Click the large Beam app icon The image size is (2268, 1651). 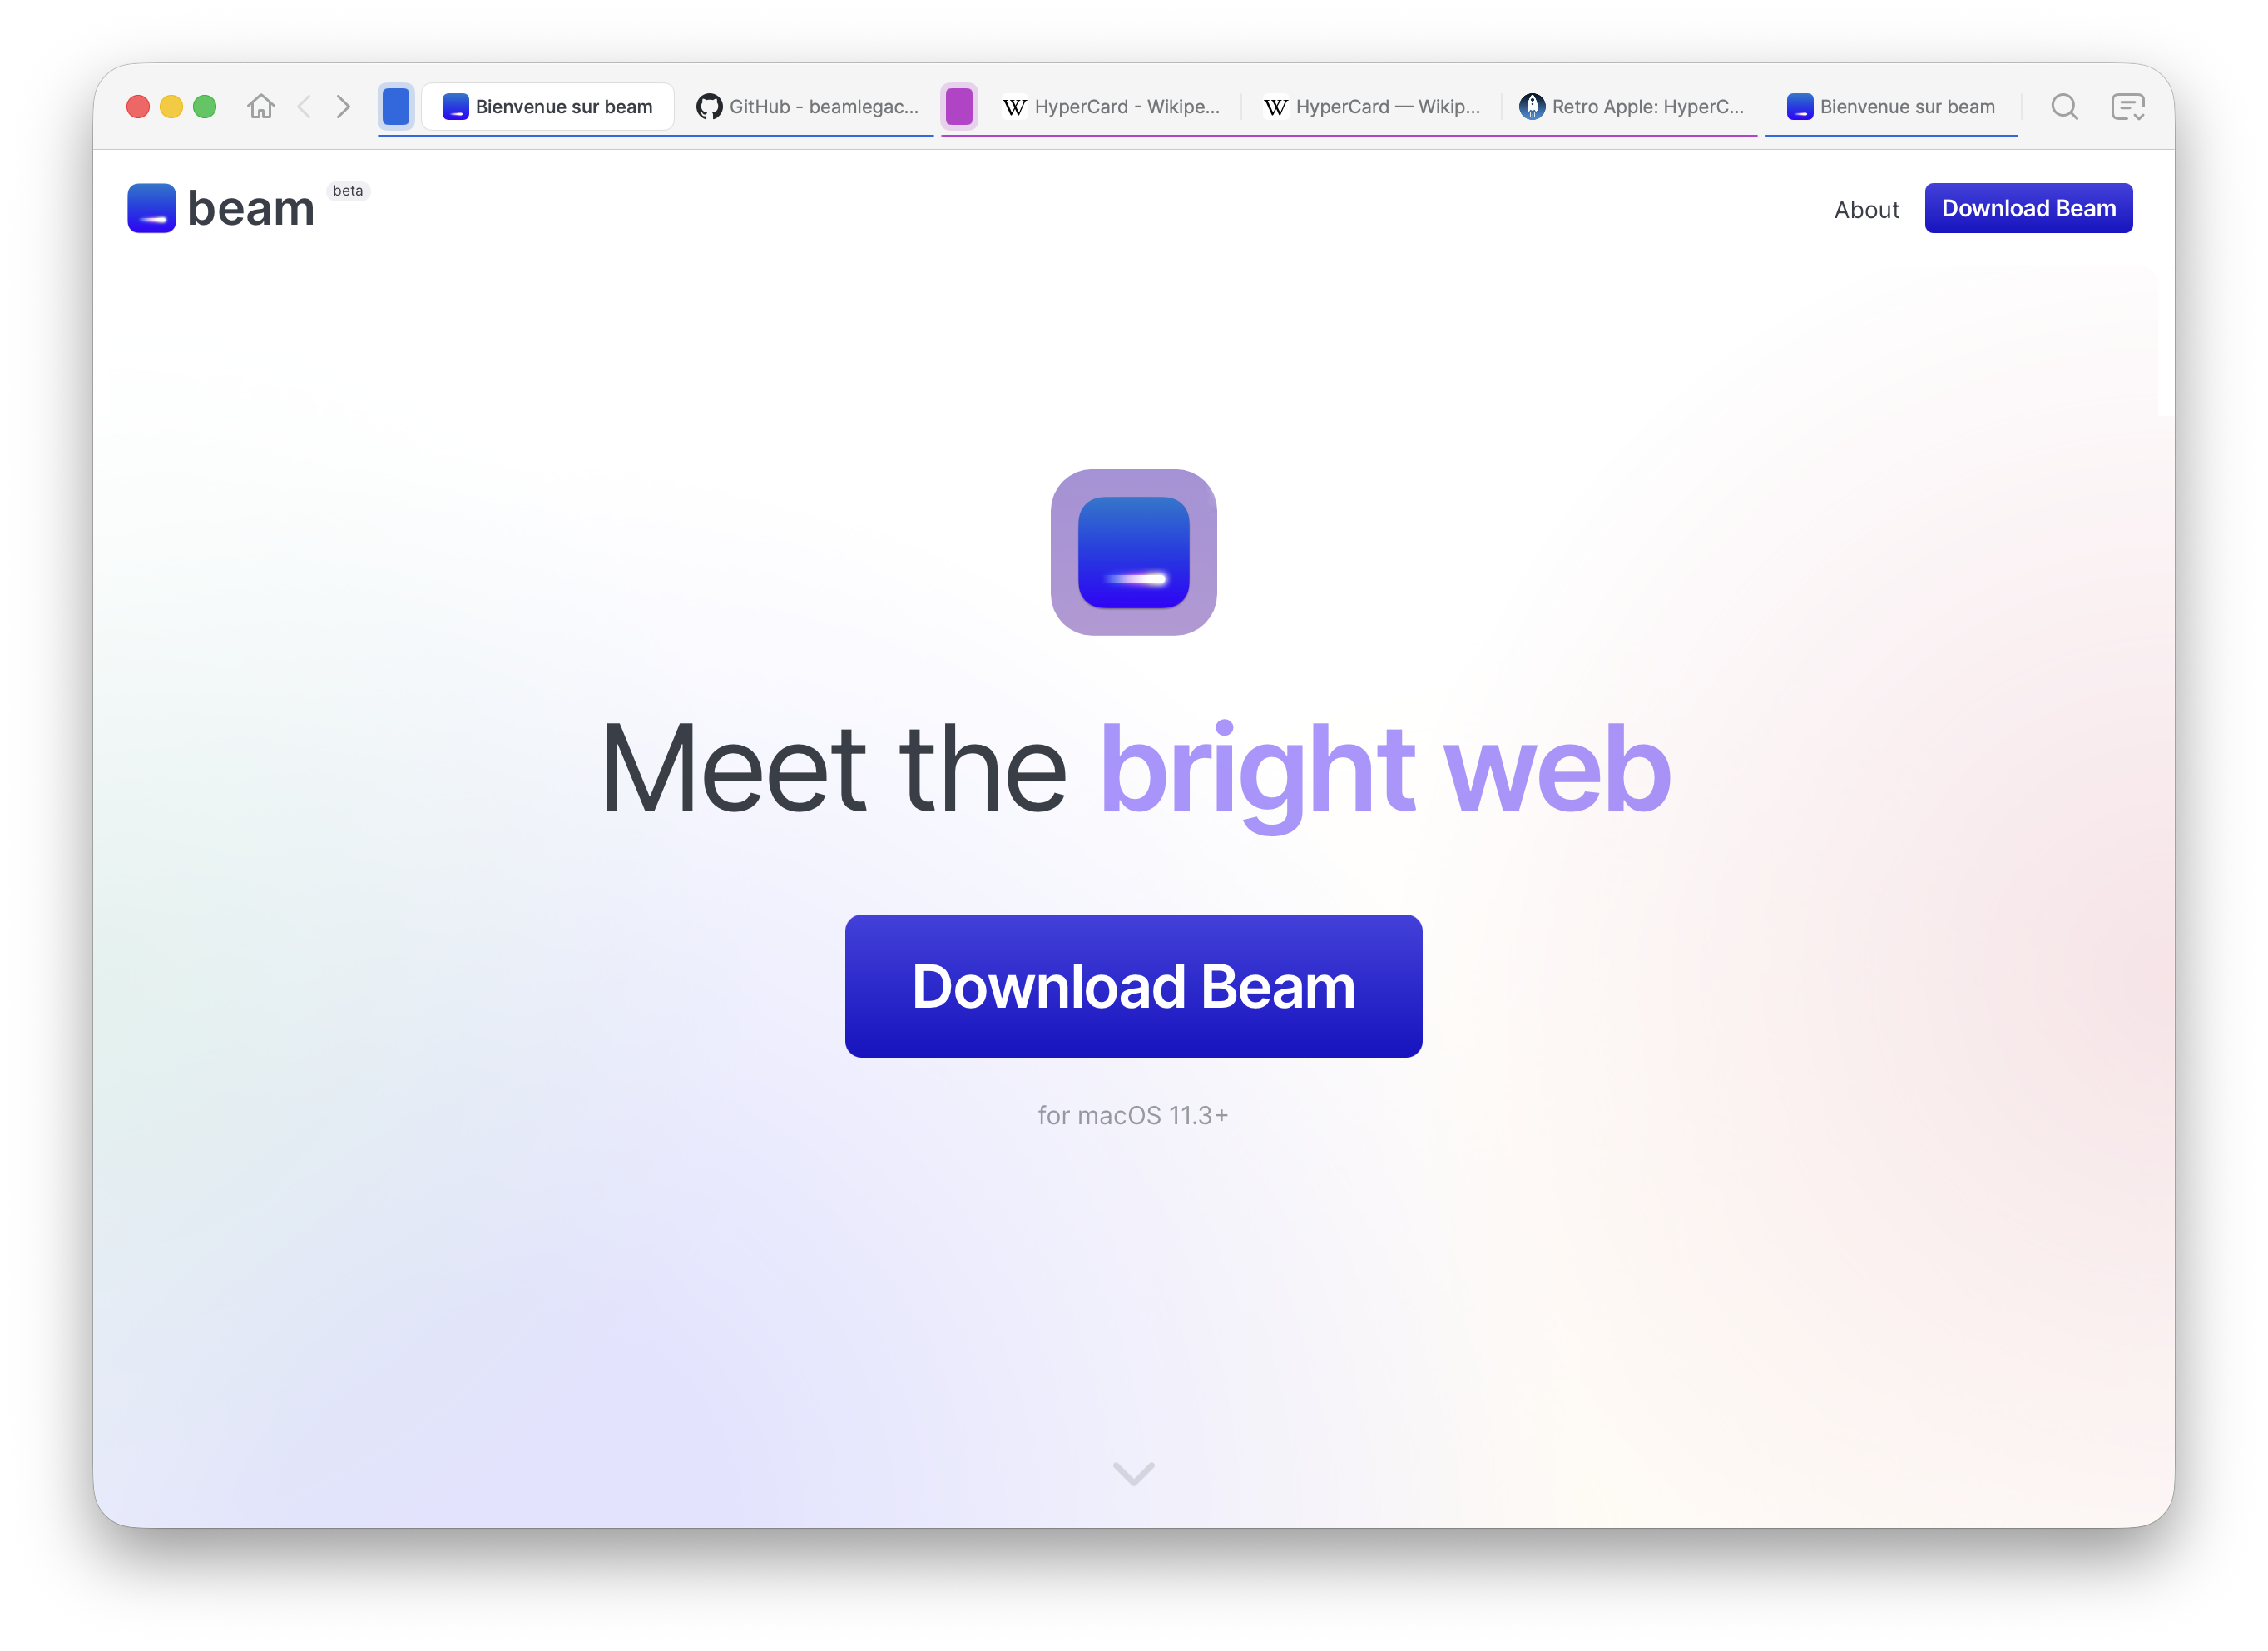pyautogui.click(x=1133, y=552)
